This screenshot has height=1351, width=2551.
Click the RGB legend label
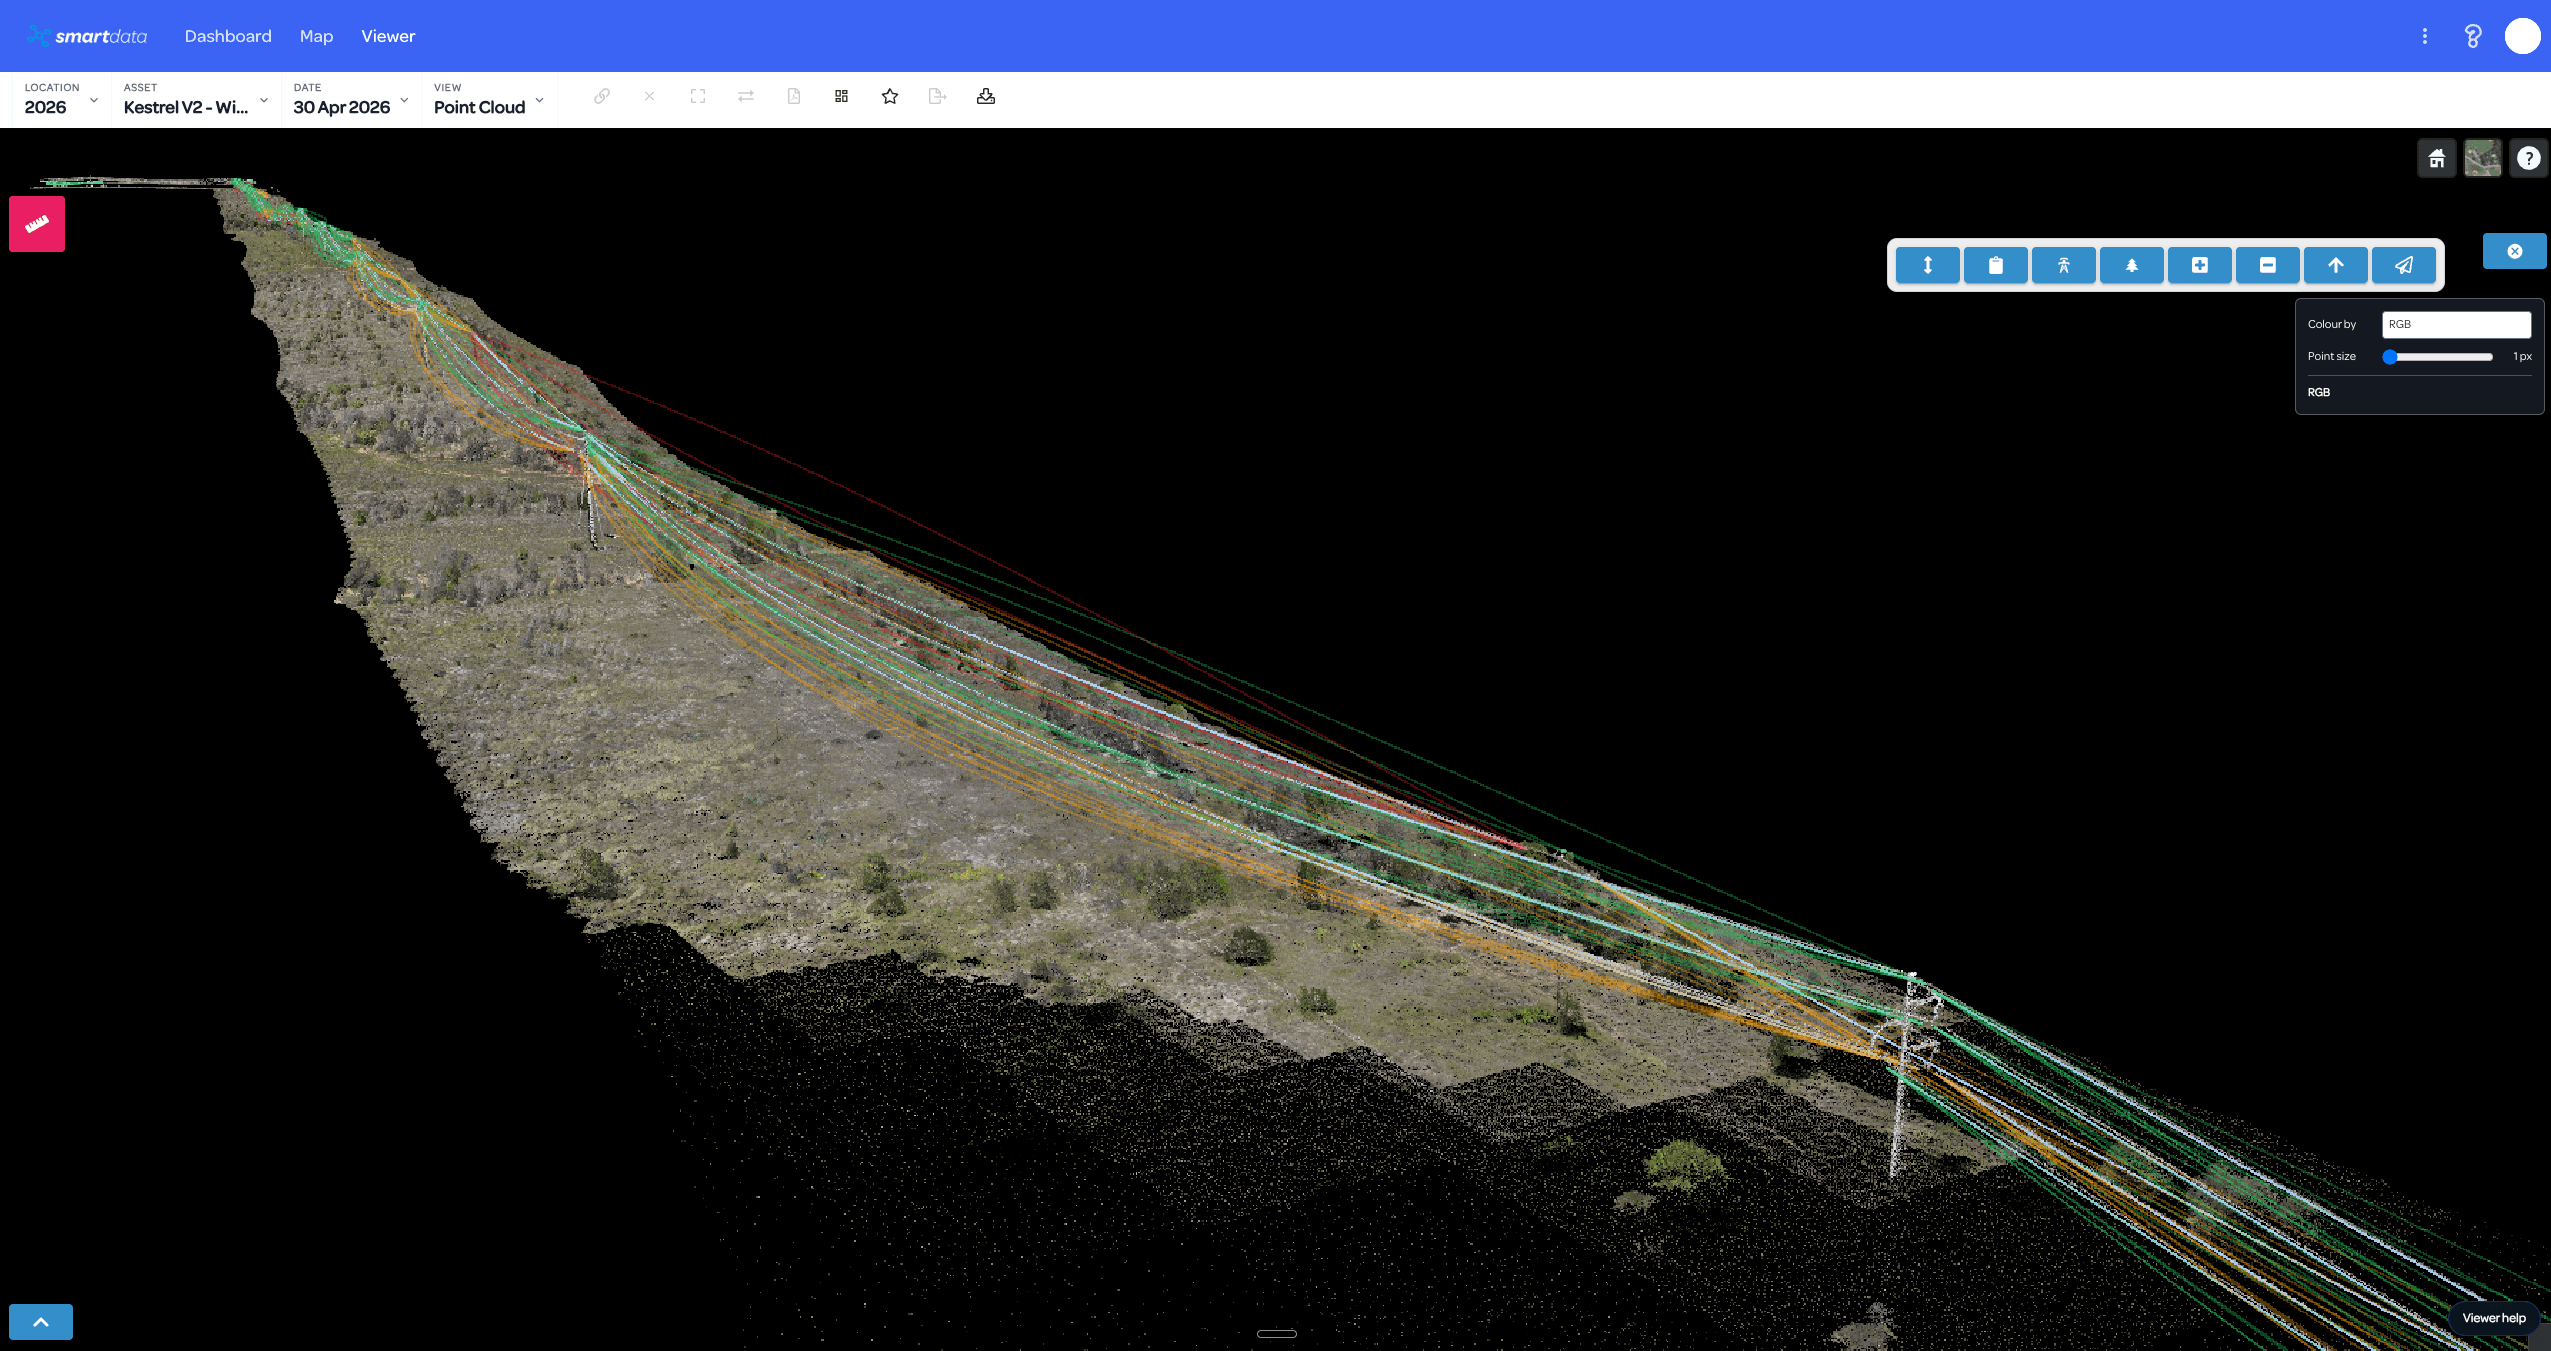[x=2318, y=392]
